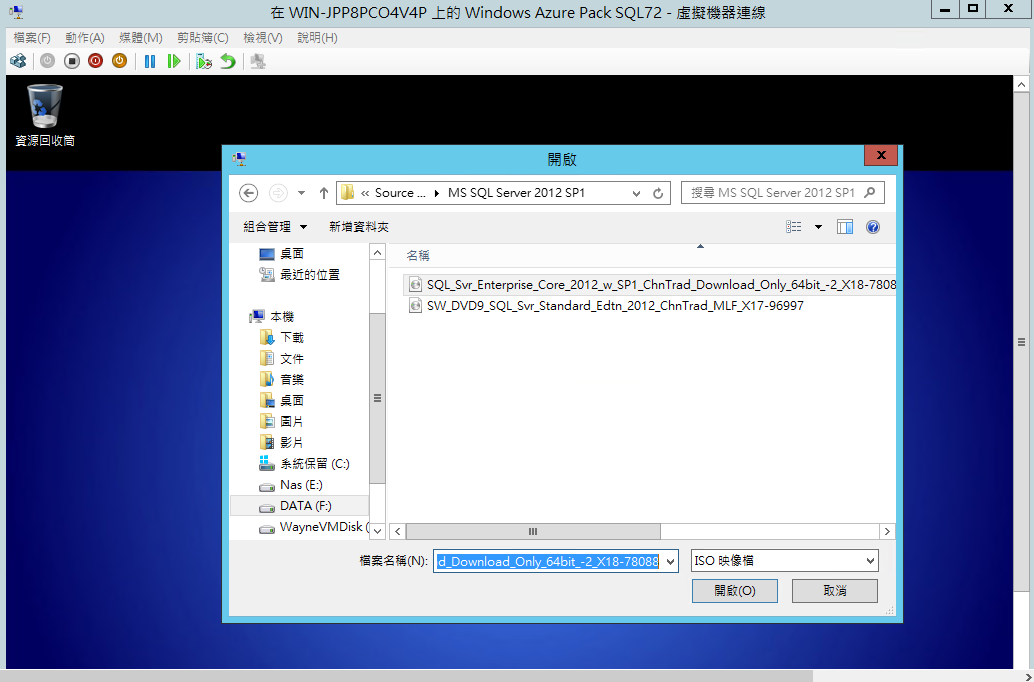Click the Ctrl+Alt+Del toolbar icon
Viewport: 1034px width, 682px height.
(x=18, y=61)
